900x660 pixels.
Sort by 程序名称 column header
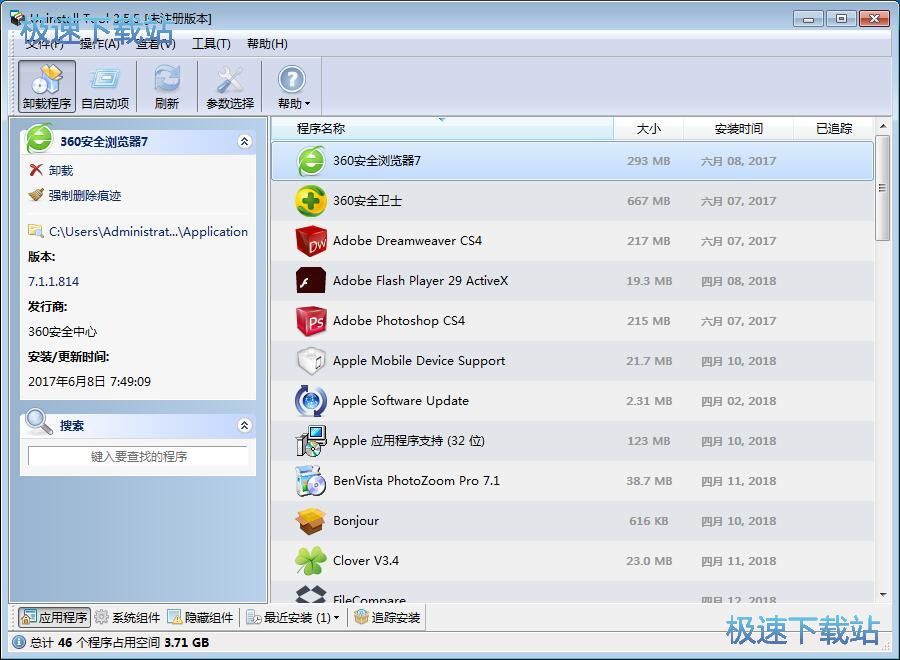point(442,129)
